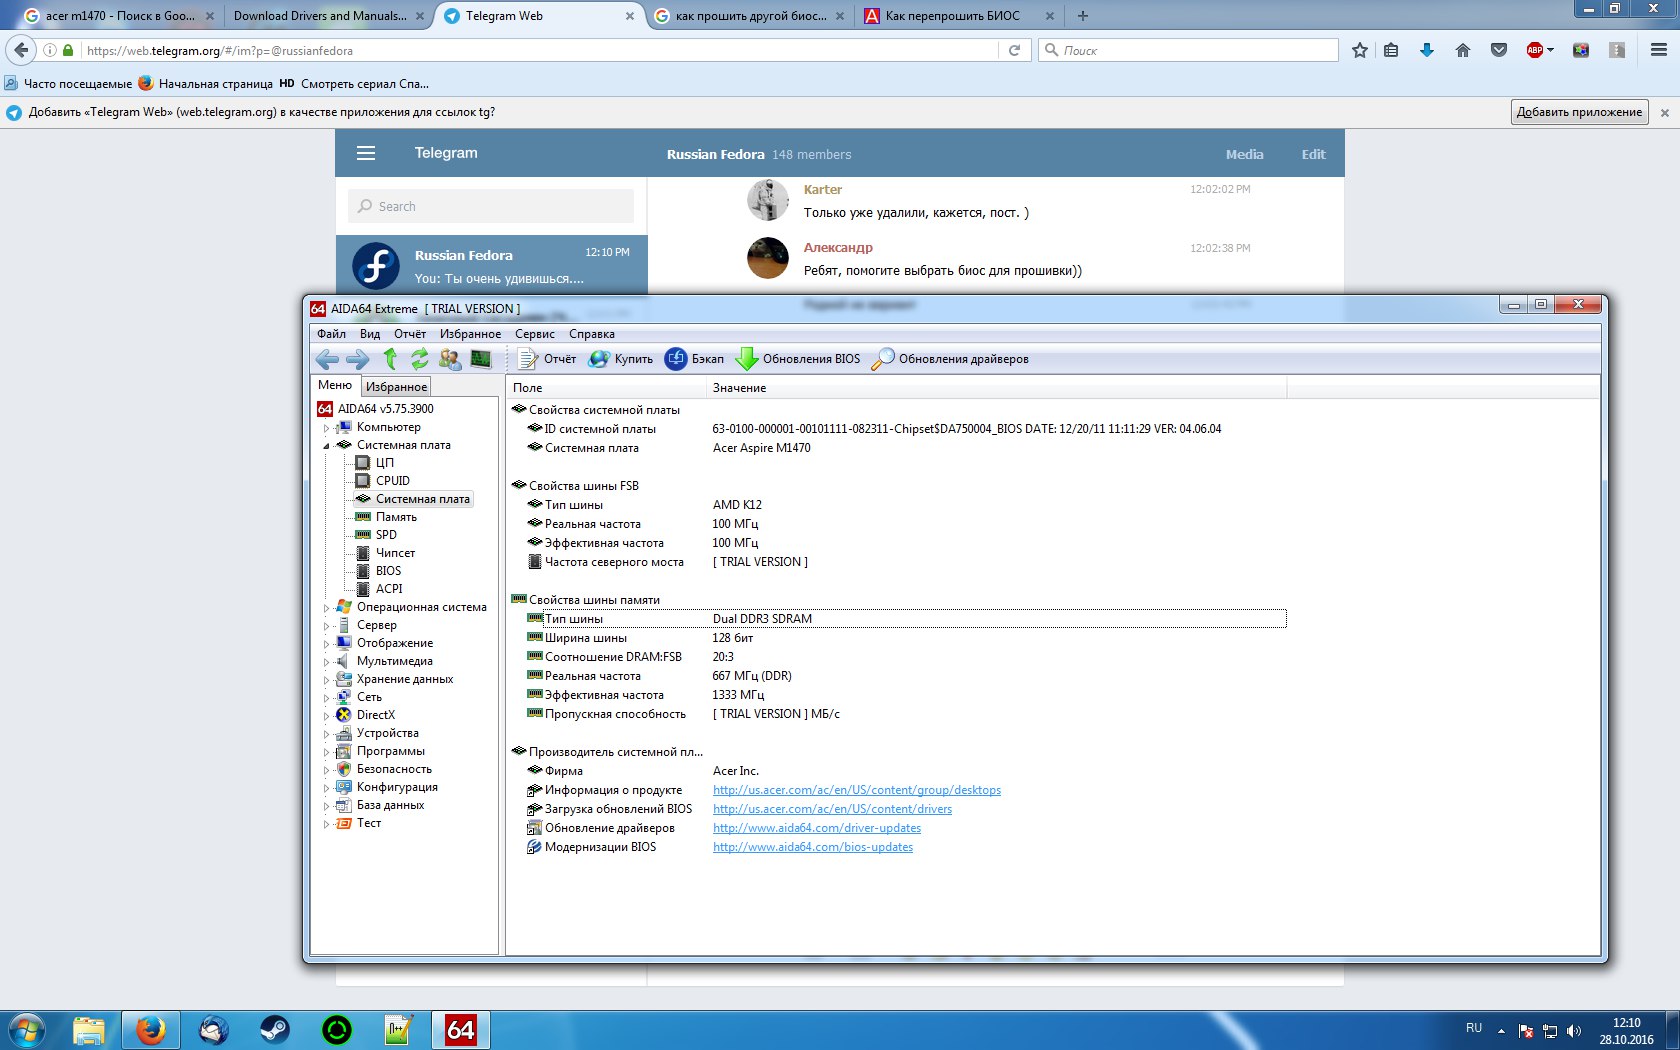Select BIOS in the tree
Image resolution: width=1680 pixels, height=1050 pixels.
pyautogui.click(x=388, y=571)
